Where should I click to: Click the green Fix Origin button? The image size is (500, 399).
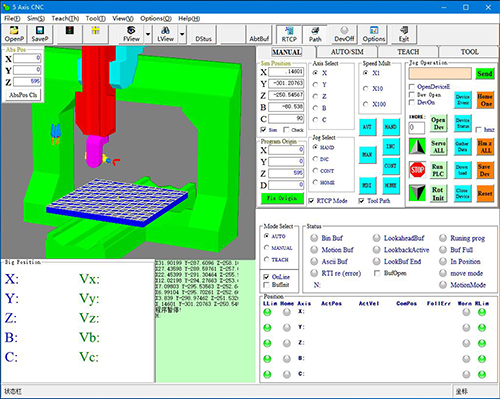coord(282,198)
